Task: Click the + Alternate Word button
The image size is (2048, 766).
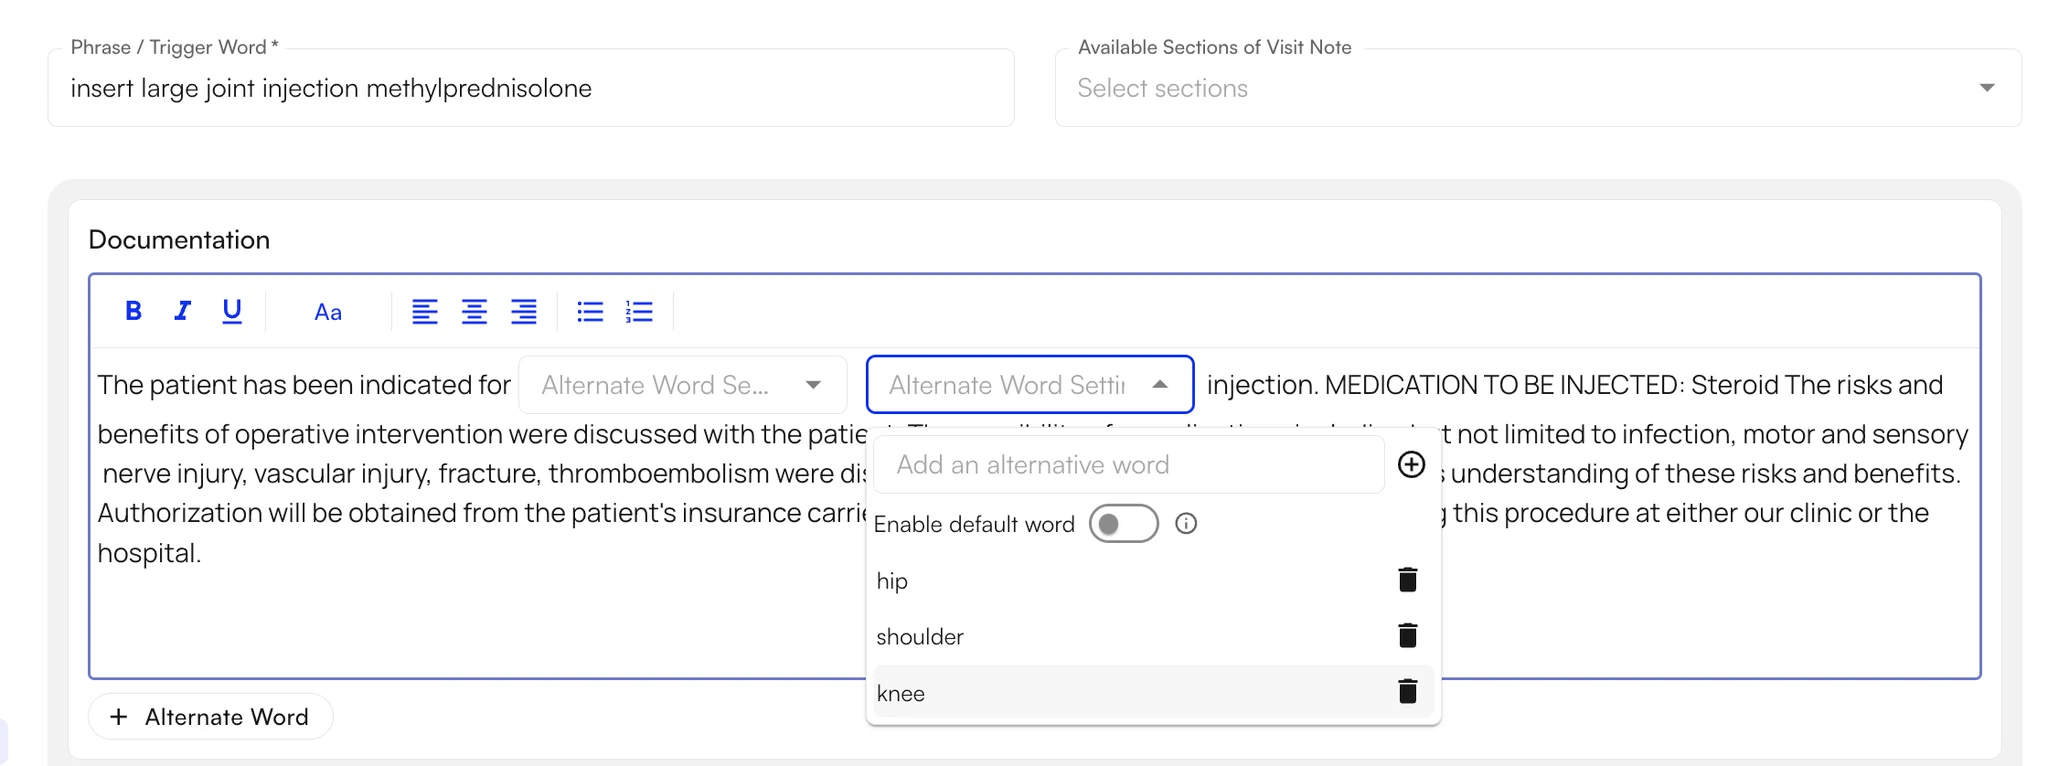Action: pos(210,717)
